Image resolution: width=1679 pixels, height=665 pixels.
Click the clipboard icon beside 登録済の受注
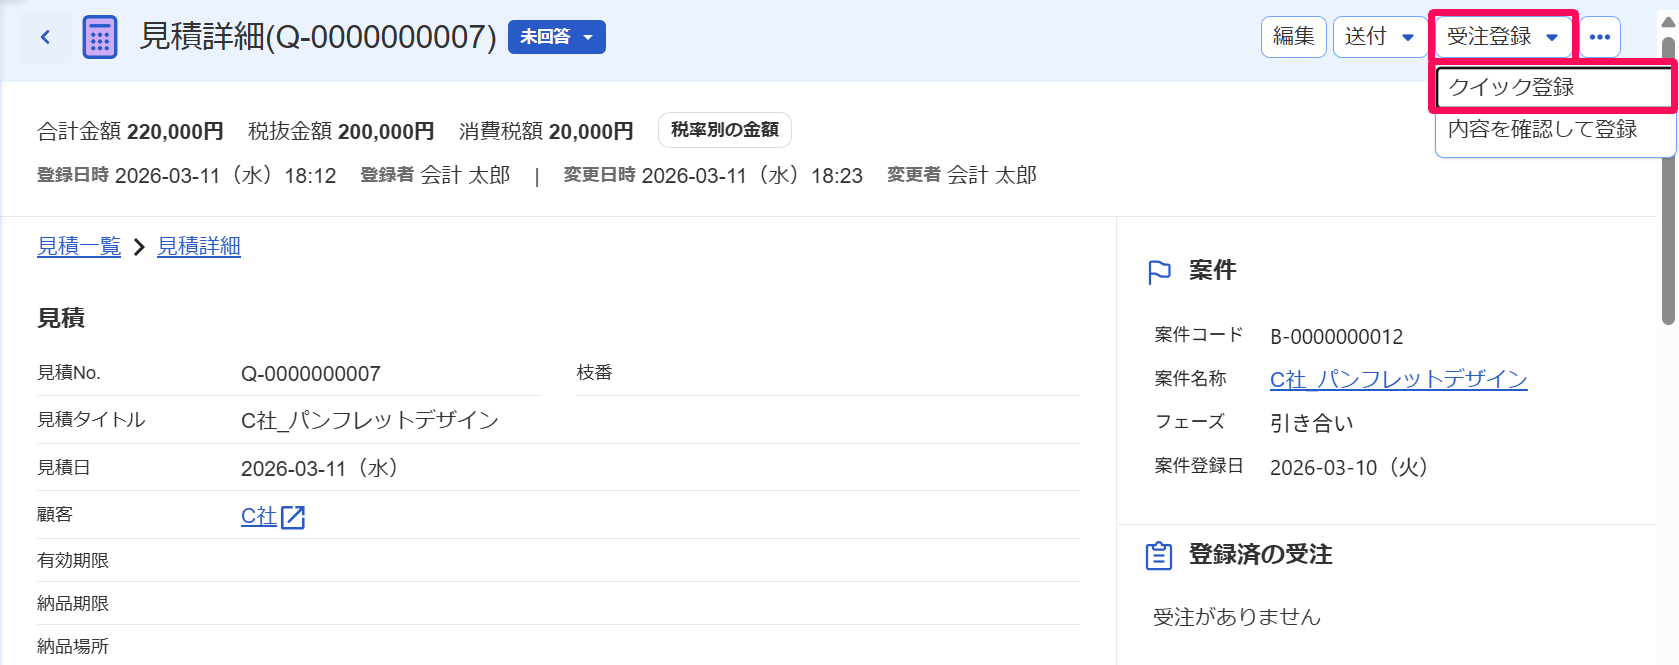tap(1159, 555)
